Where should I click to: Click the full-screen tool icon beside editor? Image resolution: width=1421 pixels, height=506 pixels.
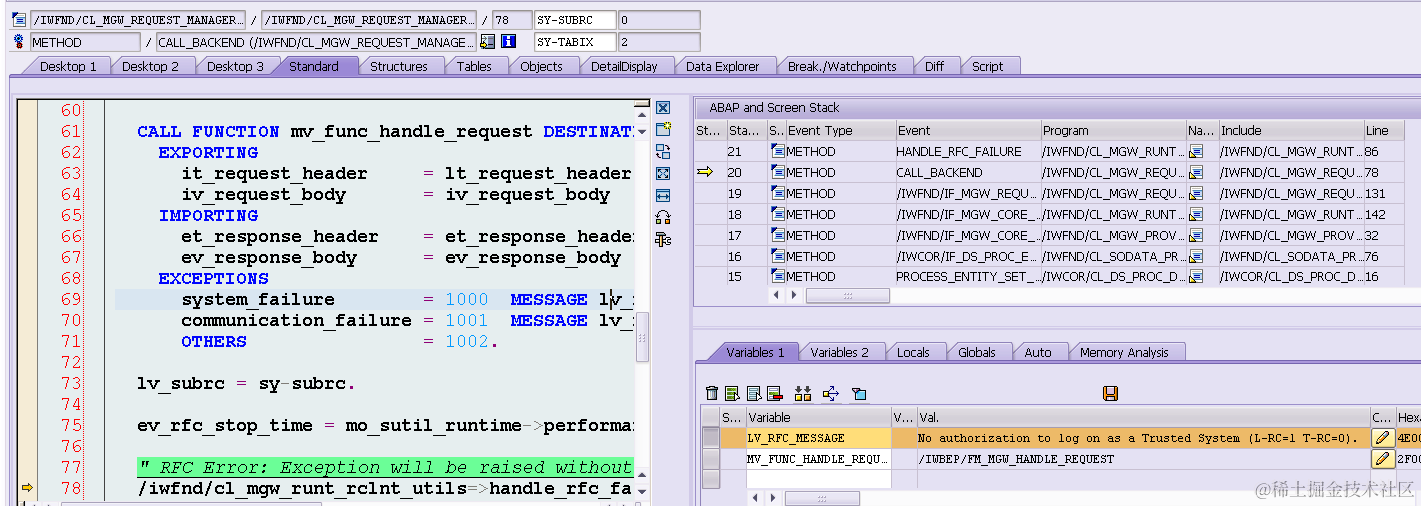coord(662,174)
